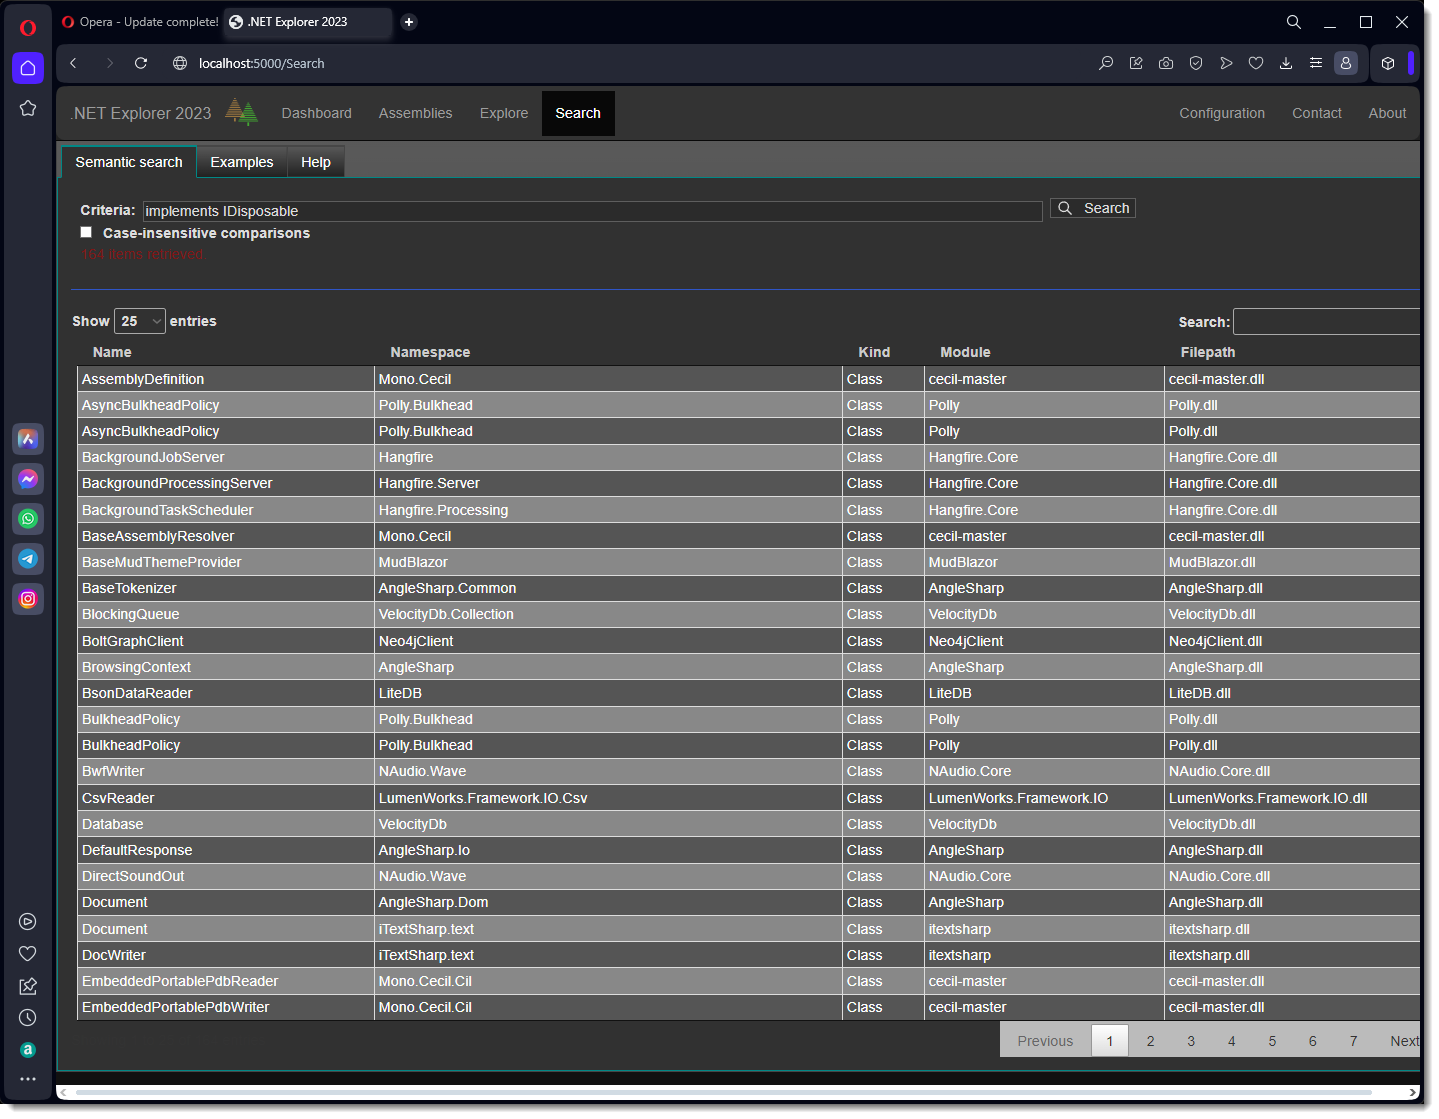Open extensions cube icon
Image resolution: width=1439 pixels, height=1119 pixels.
pyautogui.click(x=1388, y=63)
